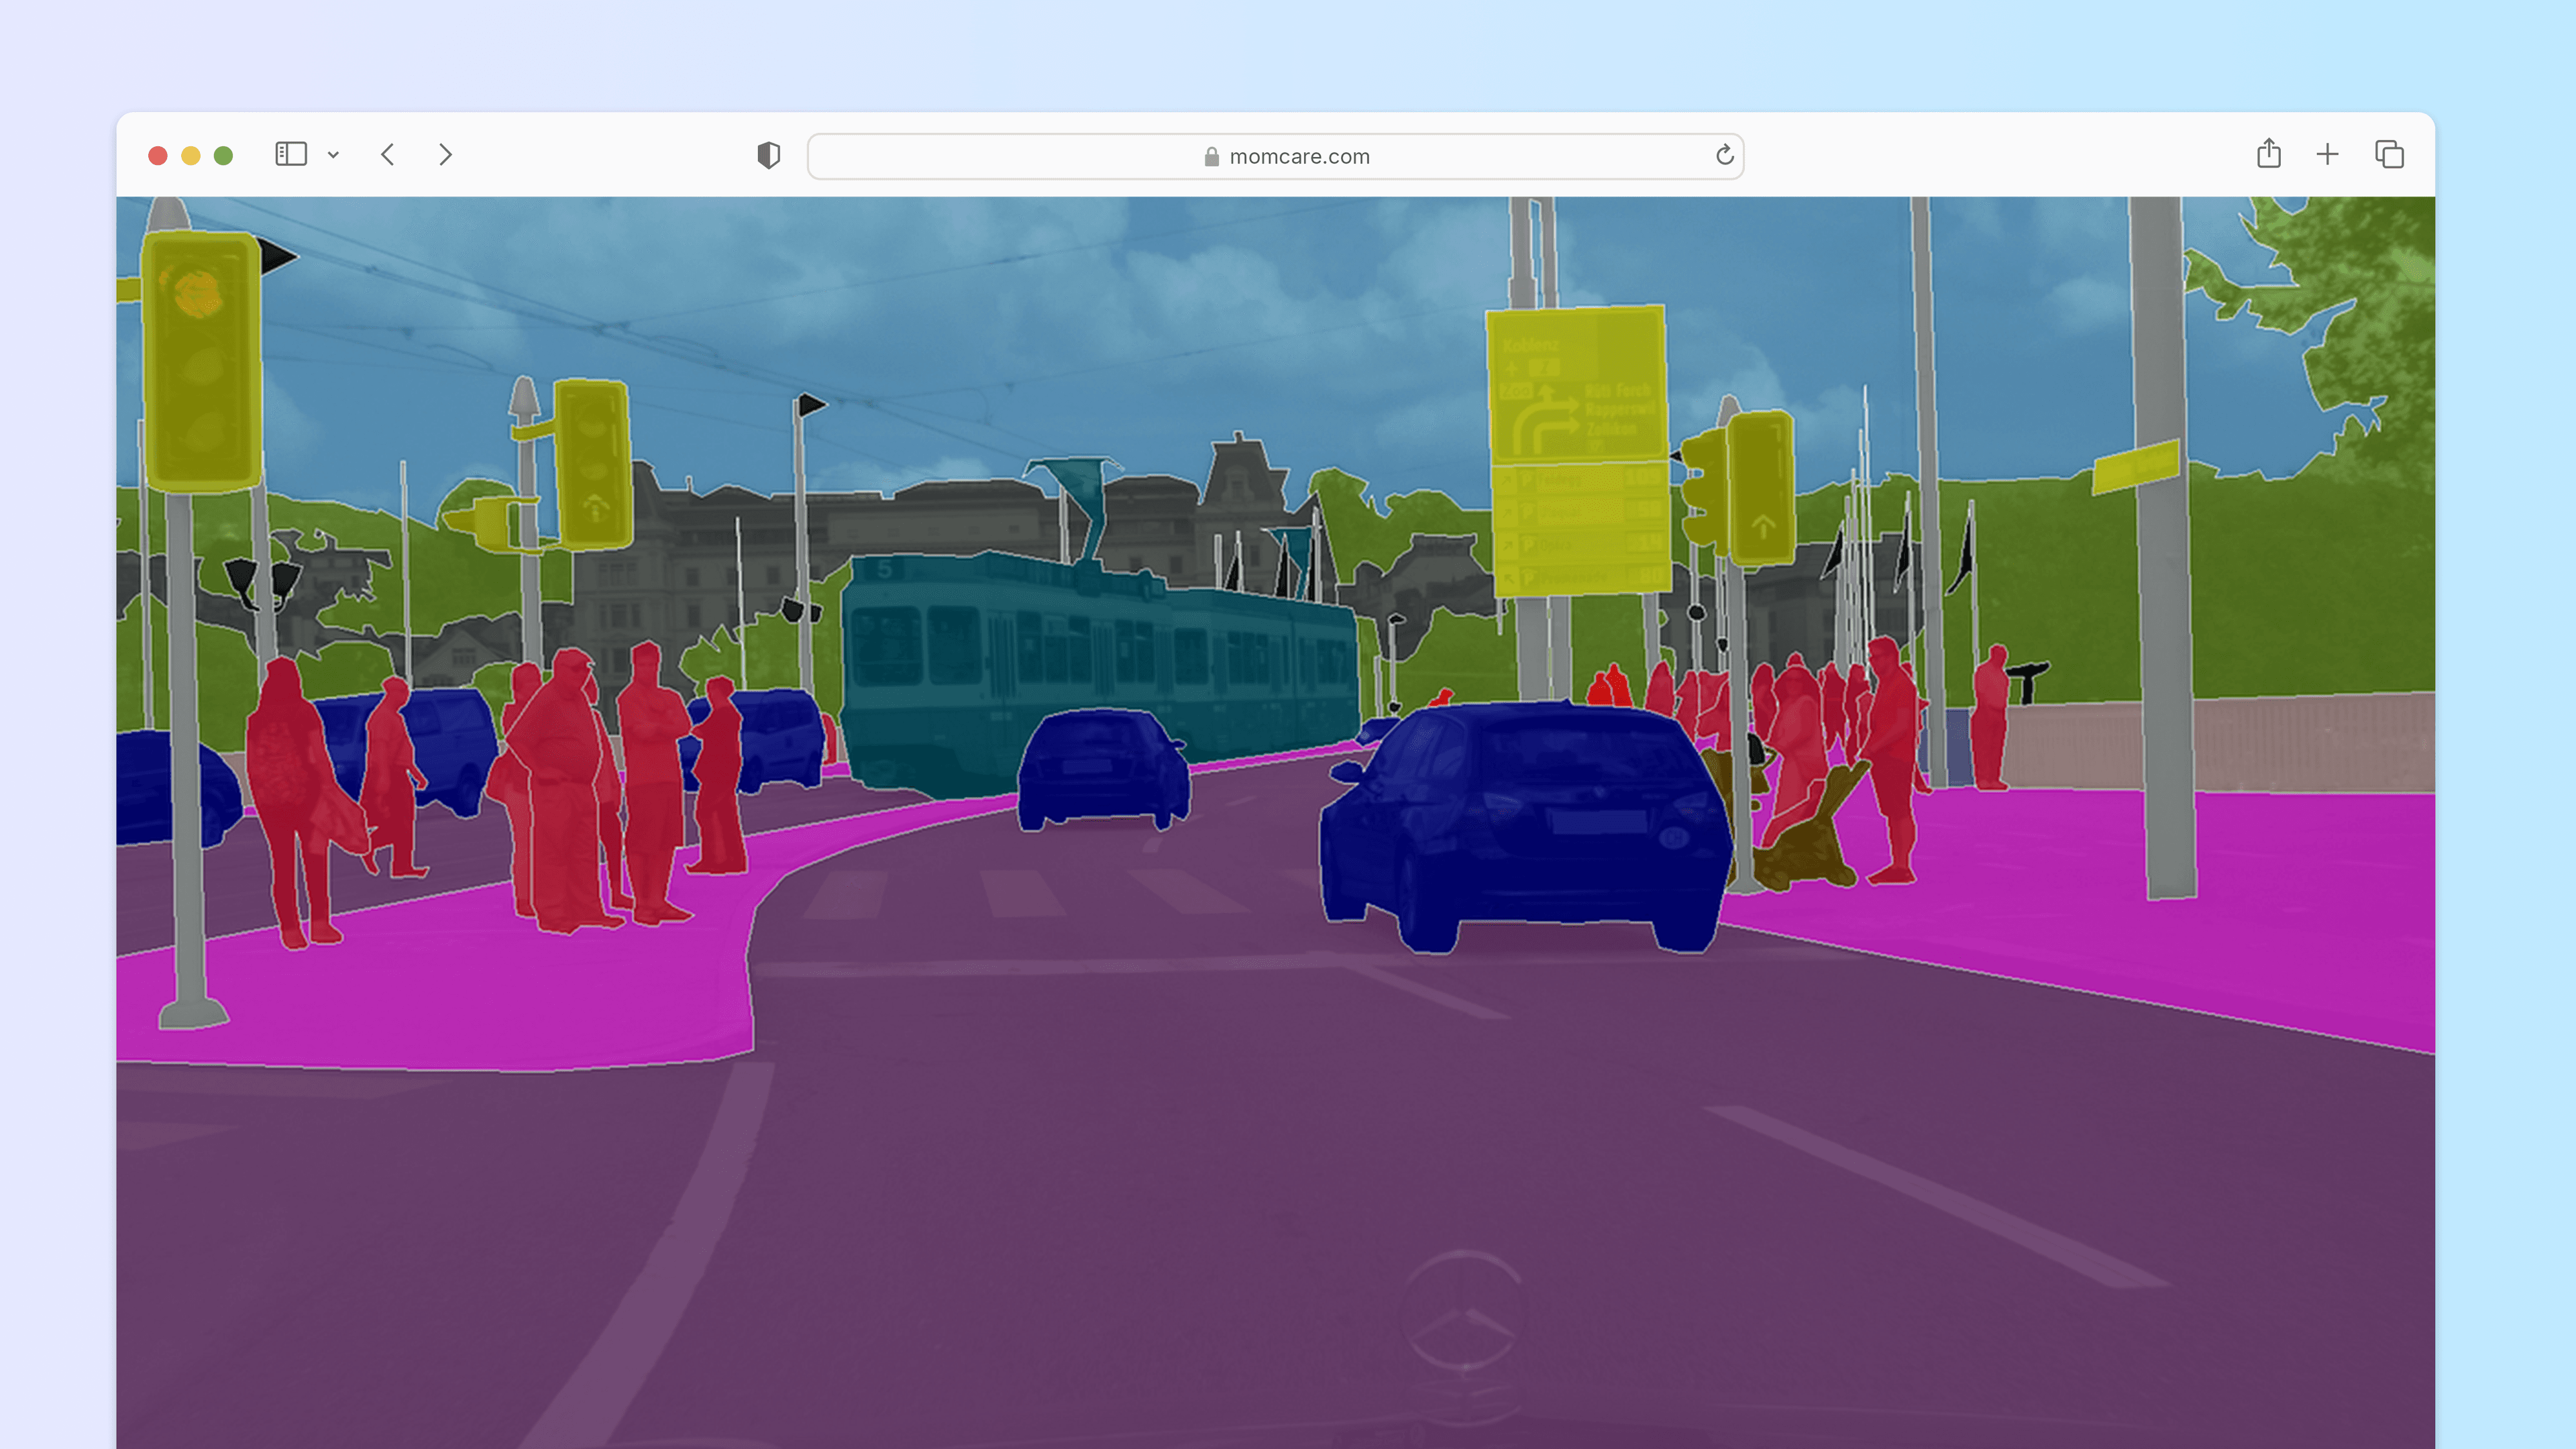This screenshot has height=1449, width=2576.
Task: Open a new tab with plus icon
Action: 2327,155
